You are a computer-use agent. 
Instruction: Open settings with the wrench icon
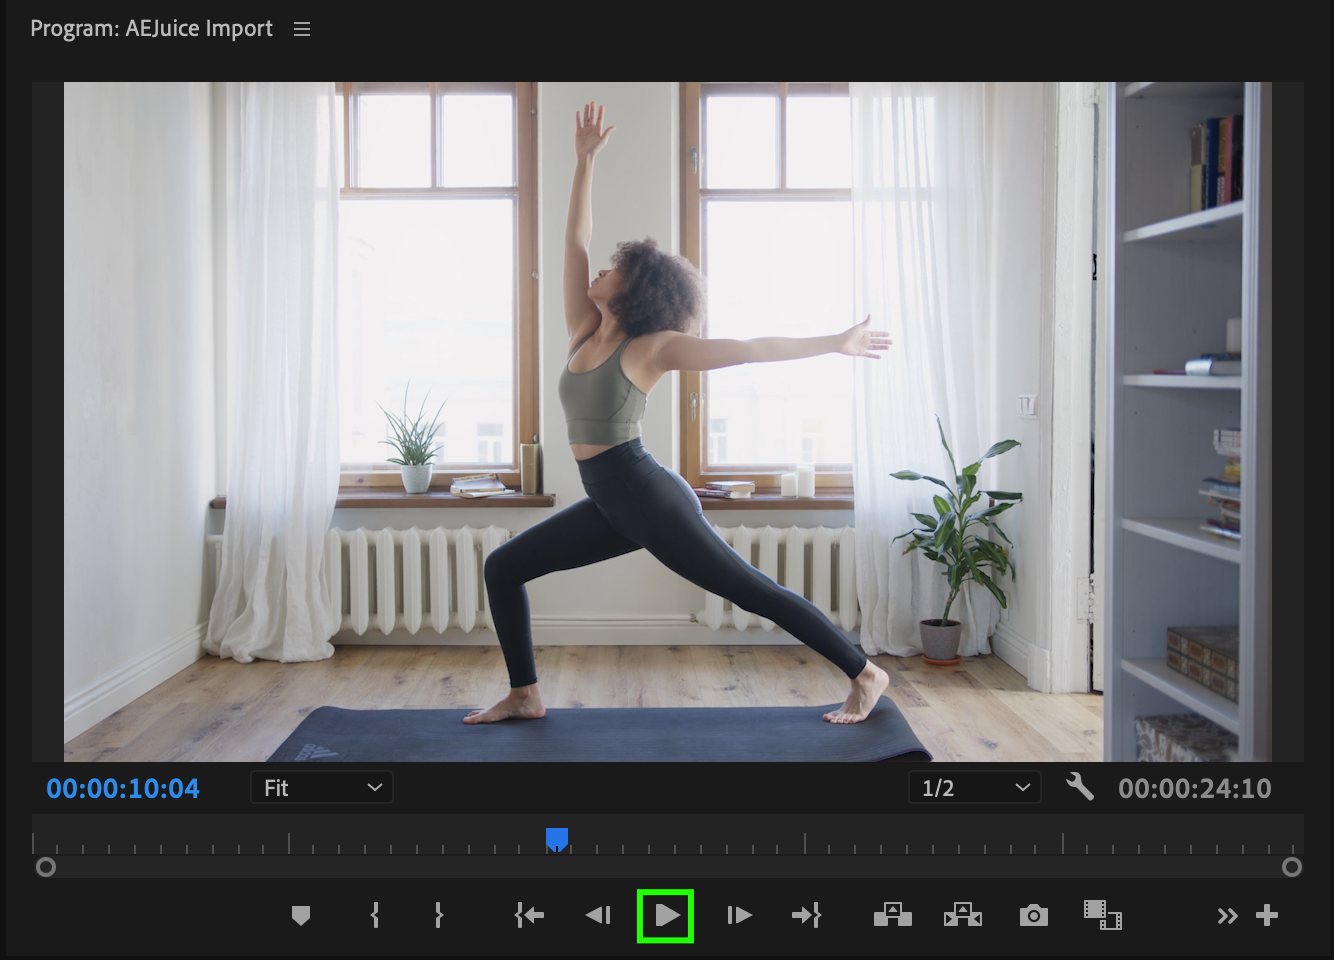(x=1080, y=787)
